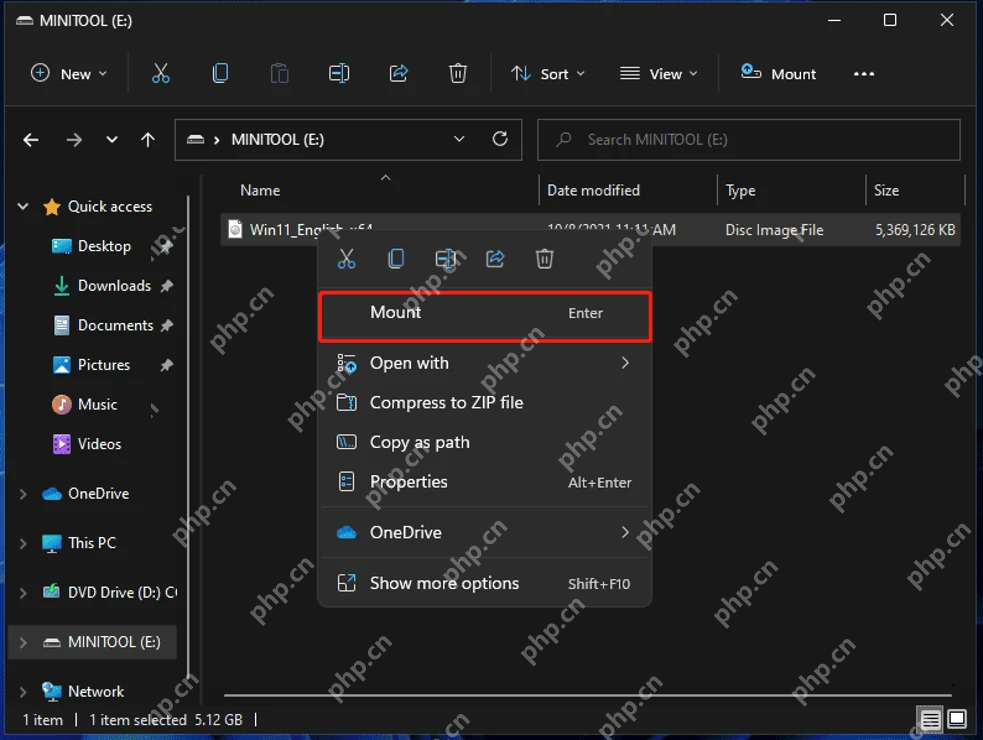Click Delete icon in the context menu
Screen dimensions: 983x740
(544, 258)
